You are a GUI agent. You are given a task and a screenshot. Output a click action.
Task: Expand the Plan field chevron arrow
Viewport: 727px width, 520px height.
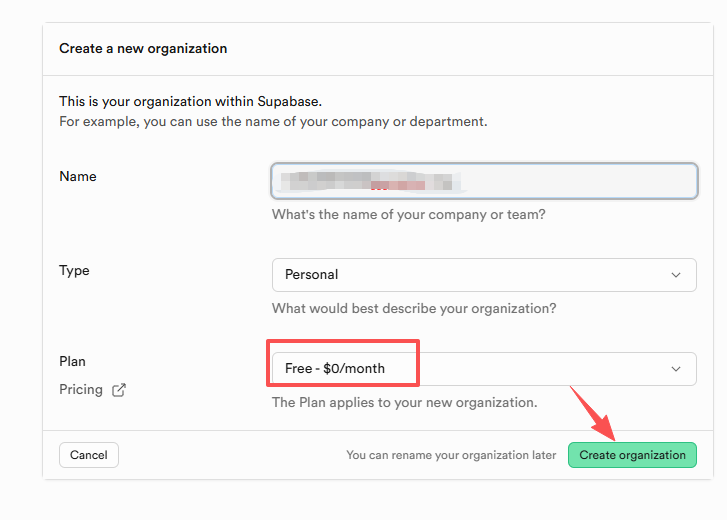[676, 369]
